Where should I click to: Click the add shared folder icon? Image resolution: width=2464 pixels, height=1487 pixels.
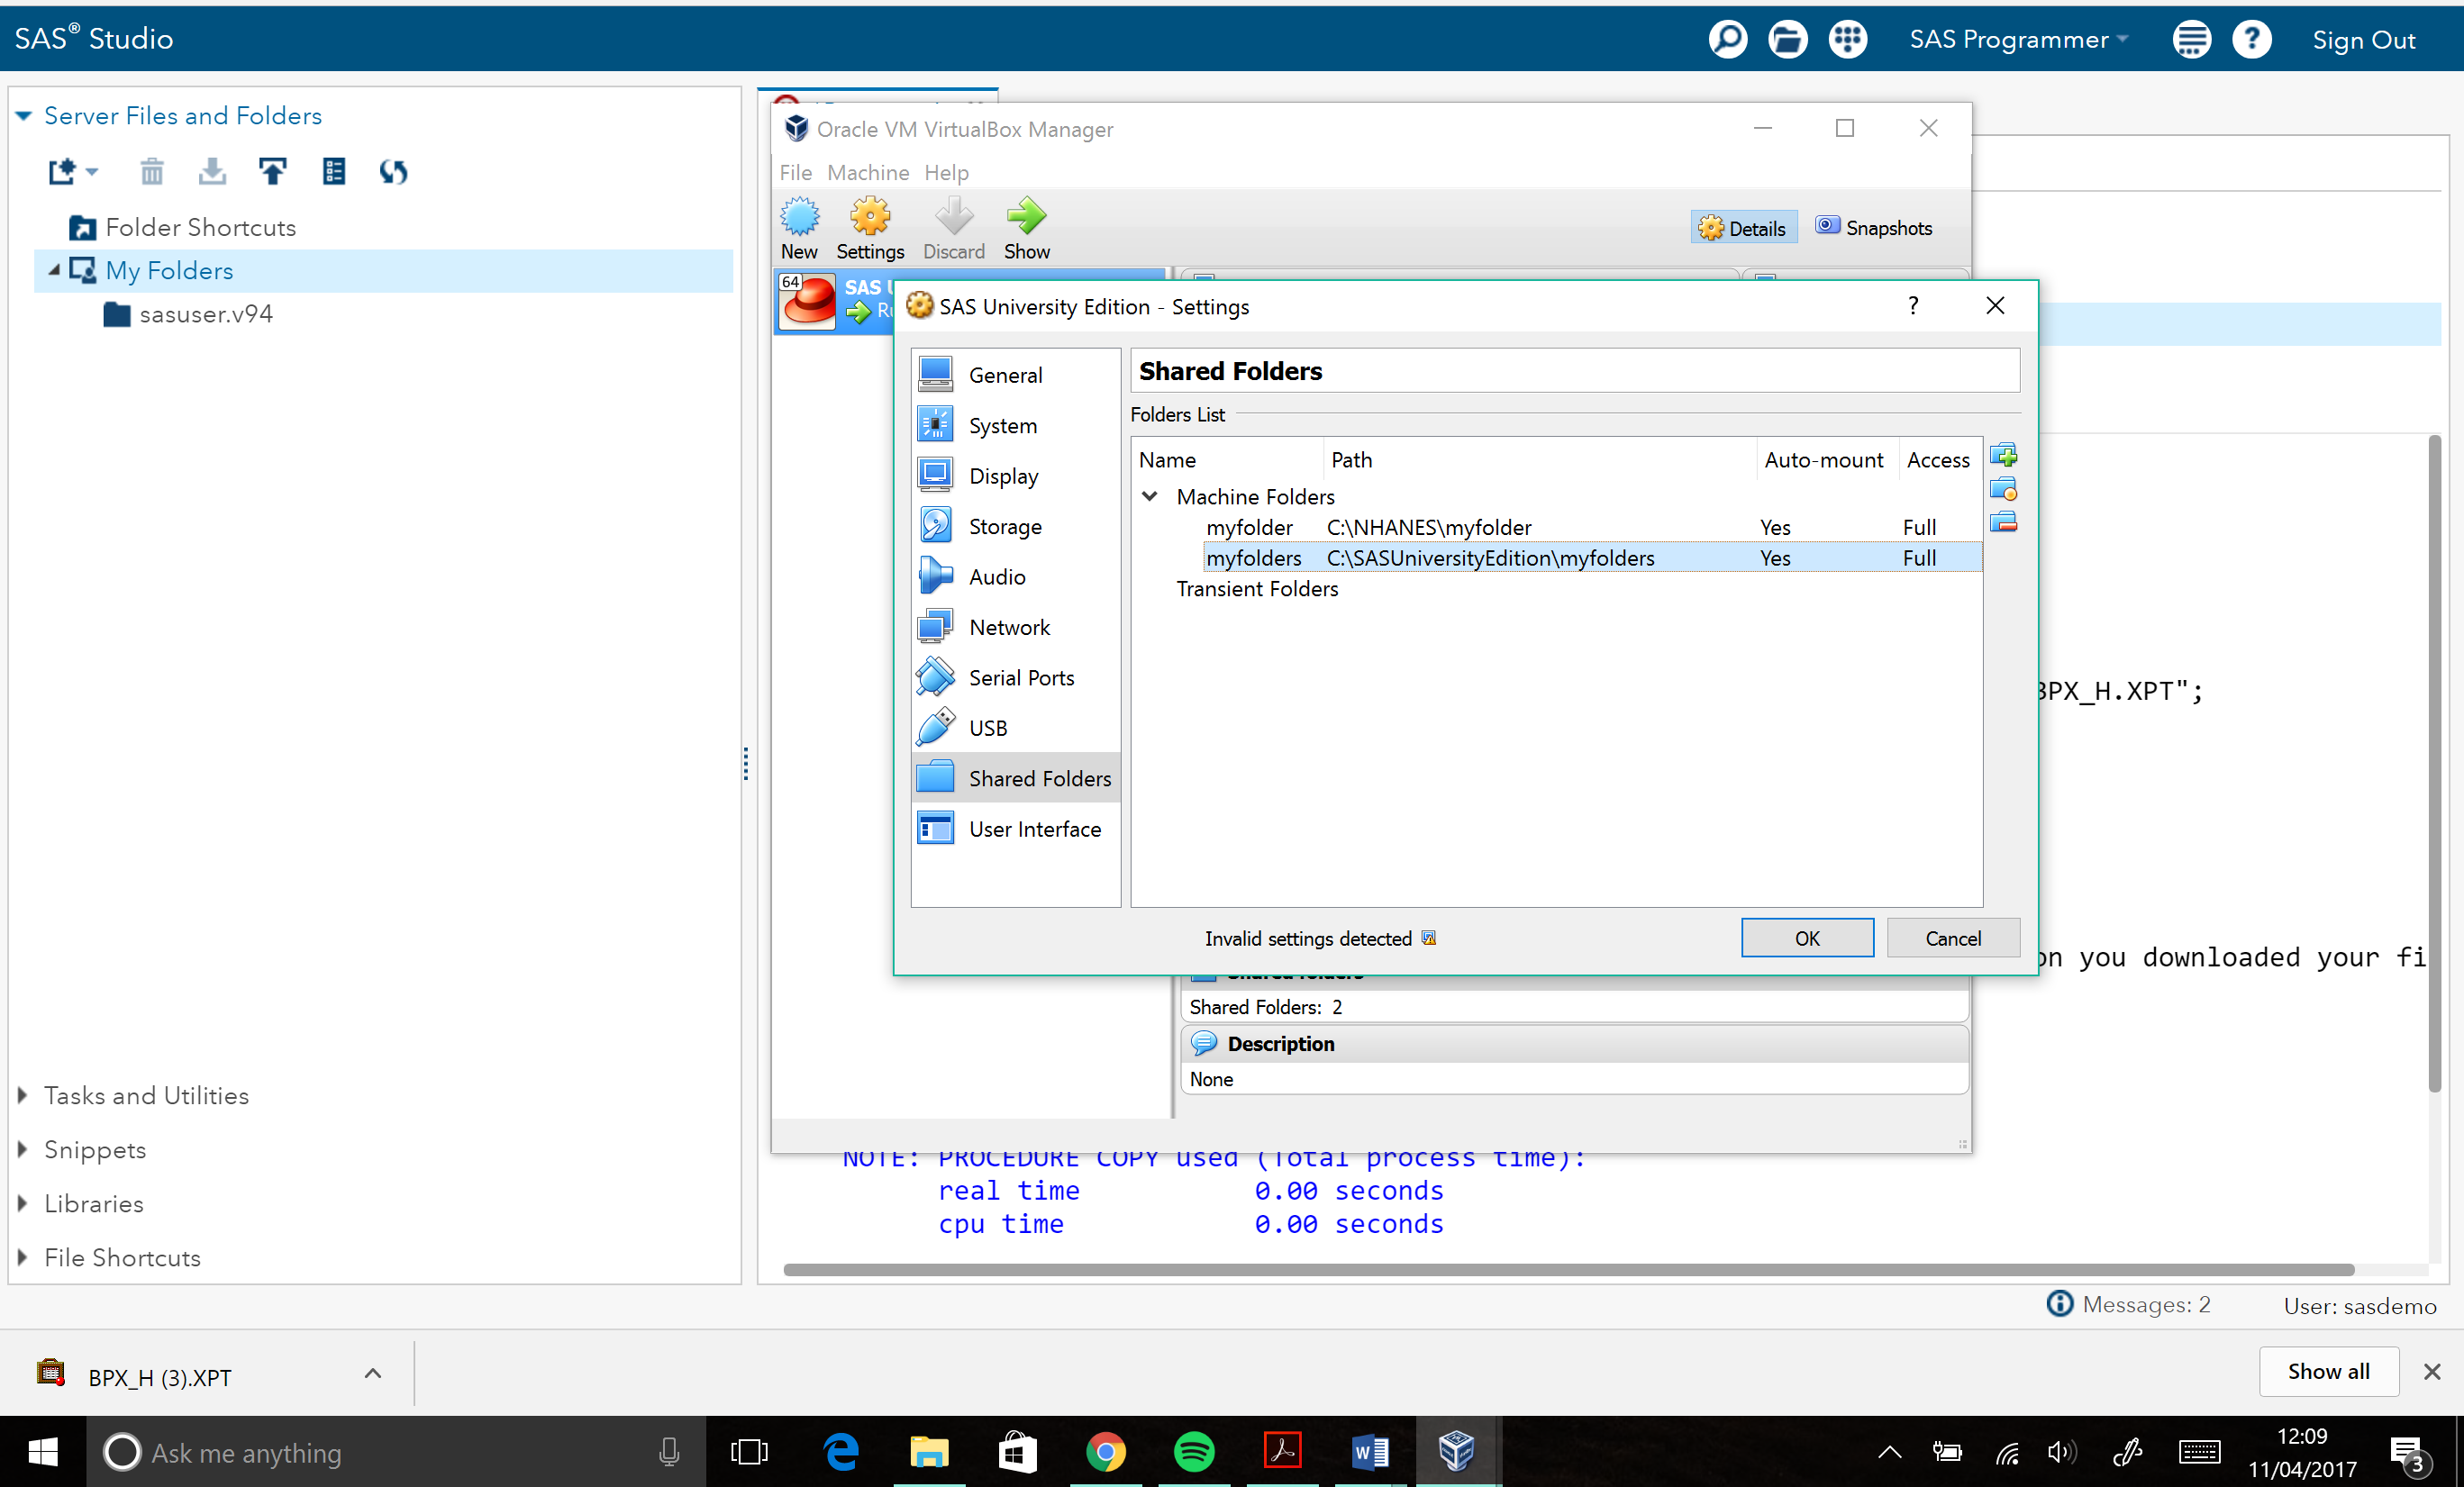click(x=2003, y=456)
